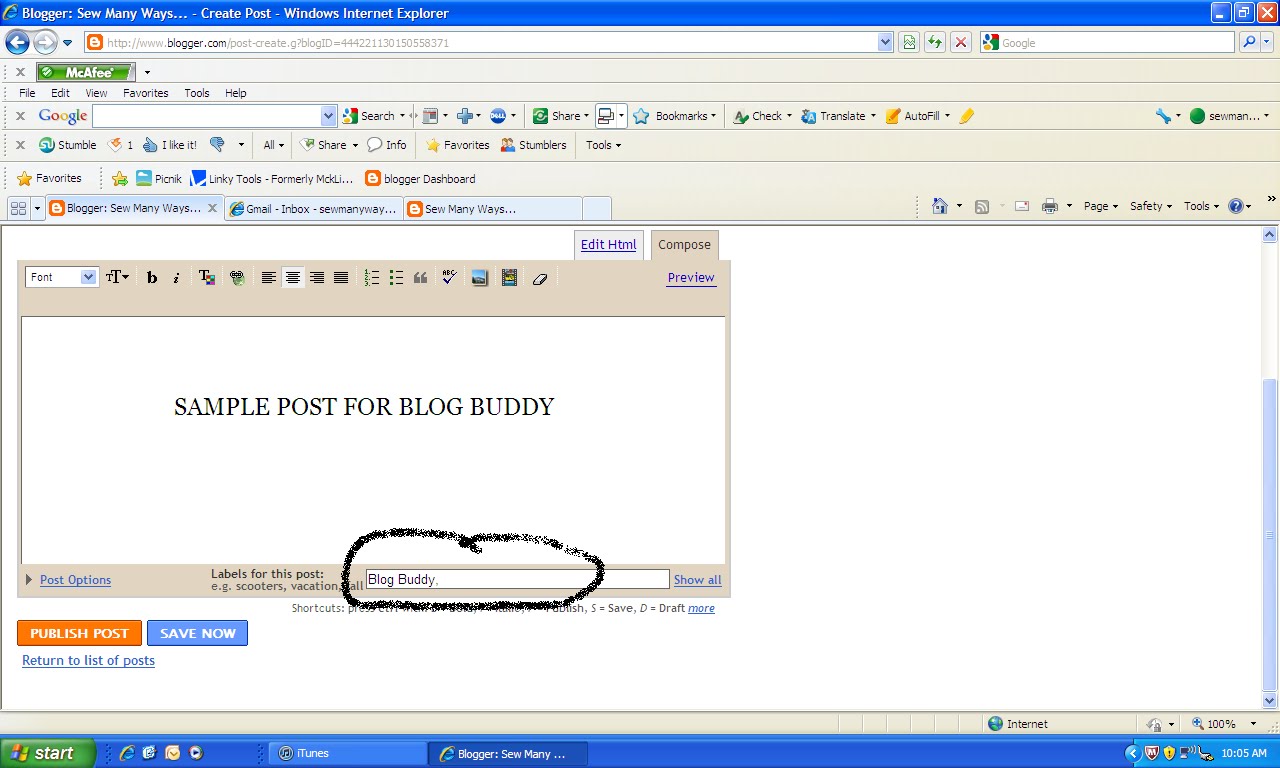
Task: Select the align center option
Action: [293, 277]
